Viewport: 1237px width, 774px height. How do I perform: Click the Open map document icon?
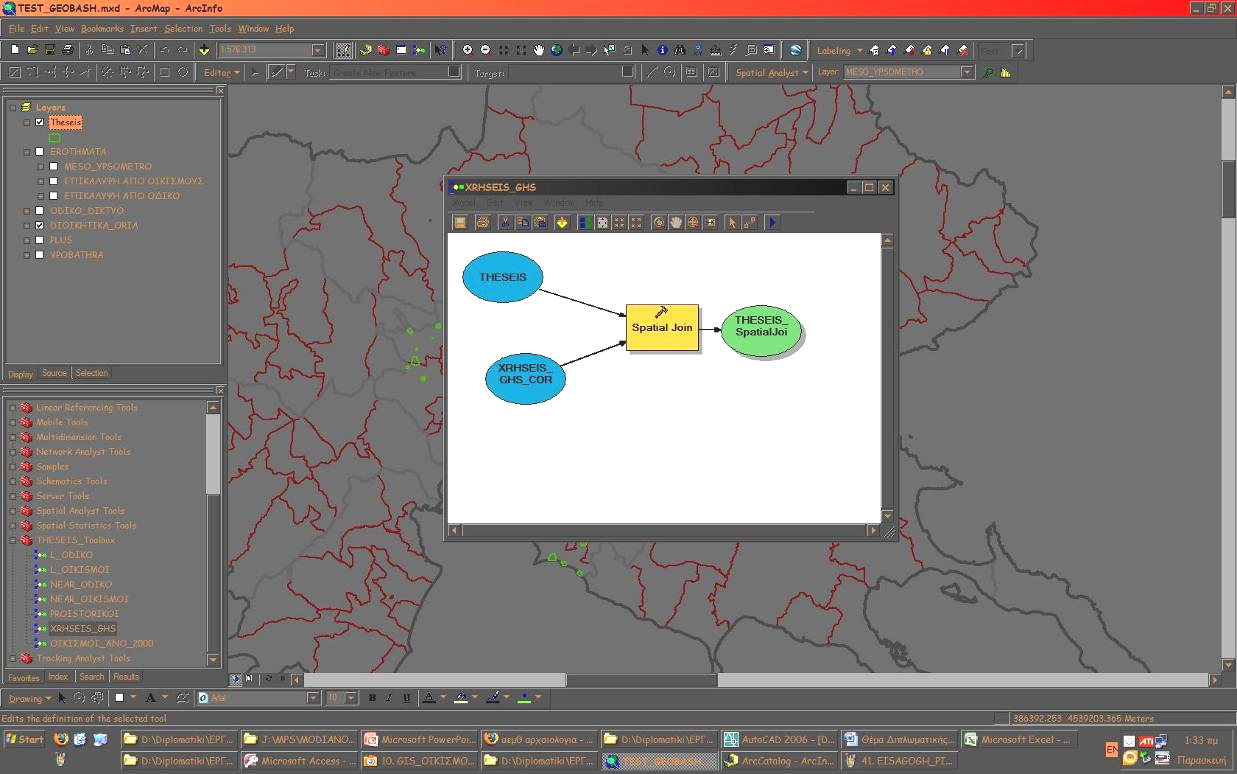point(32,50)
